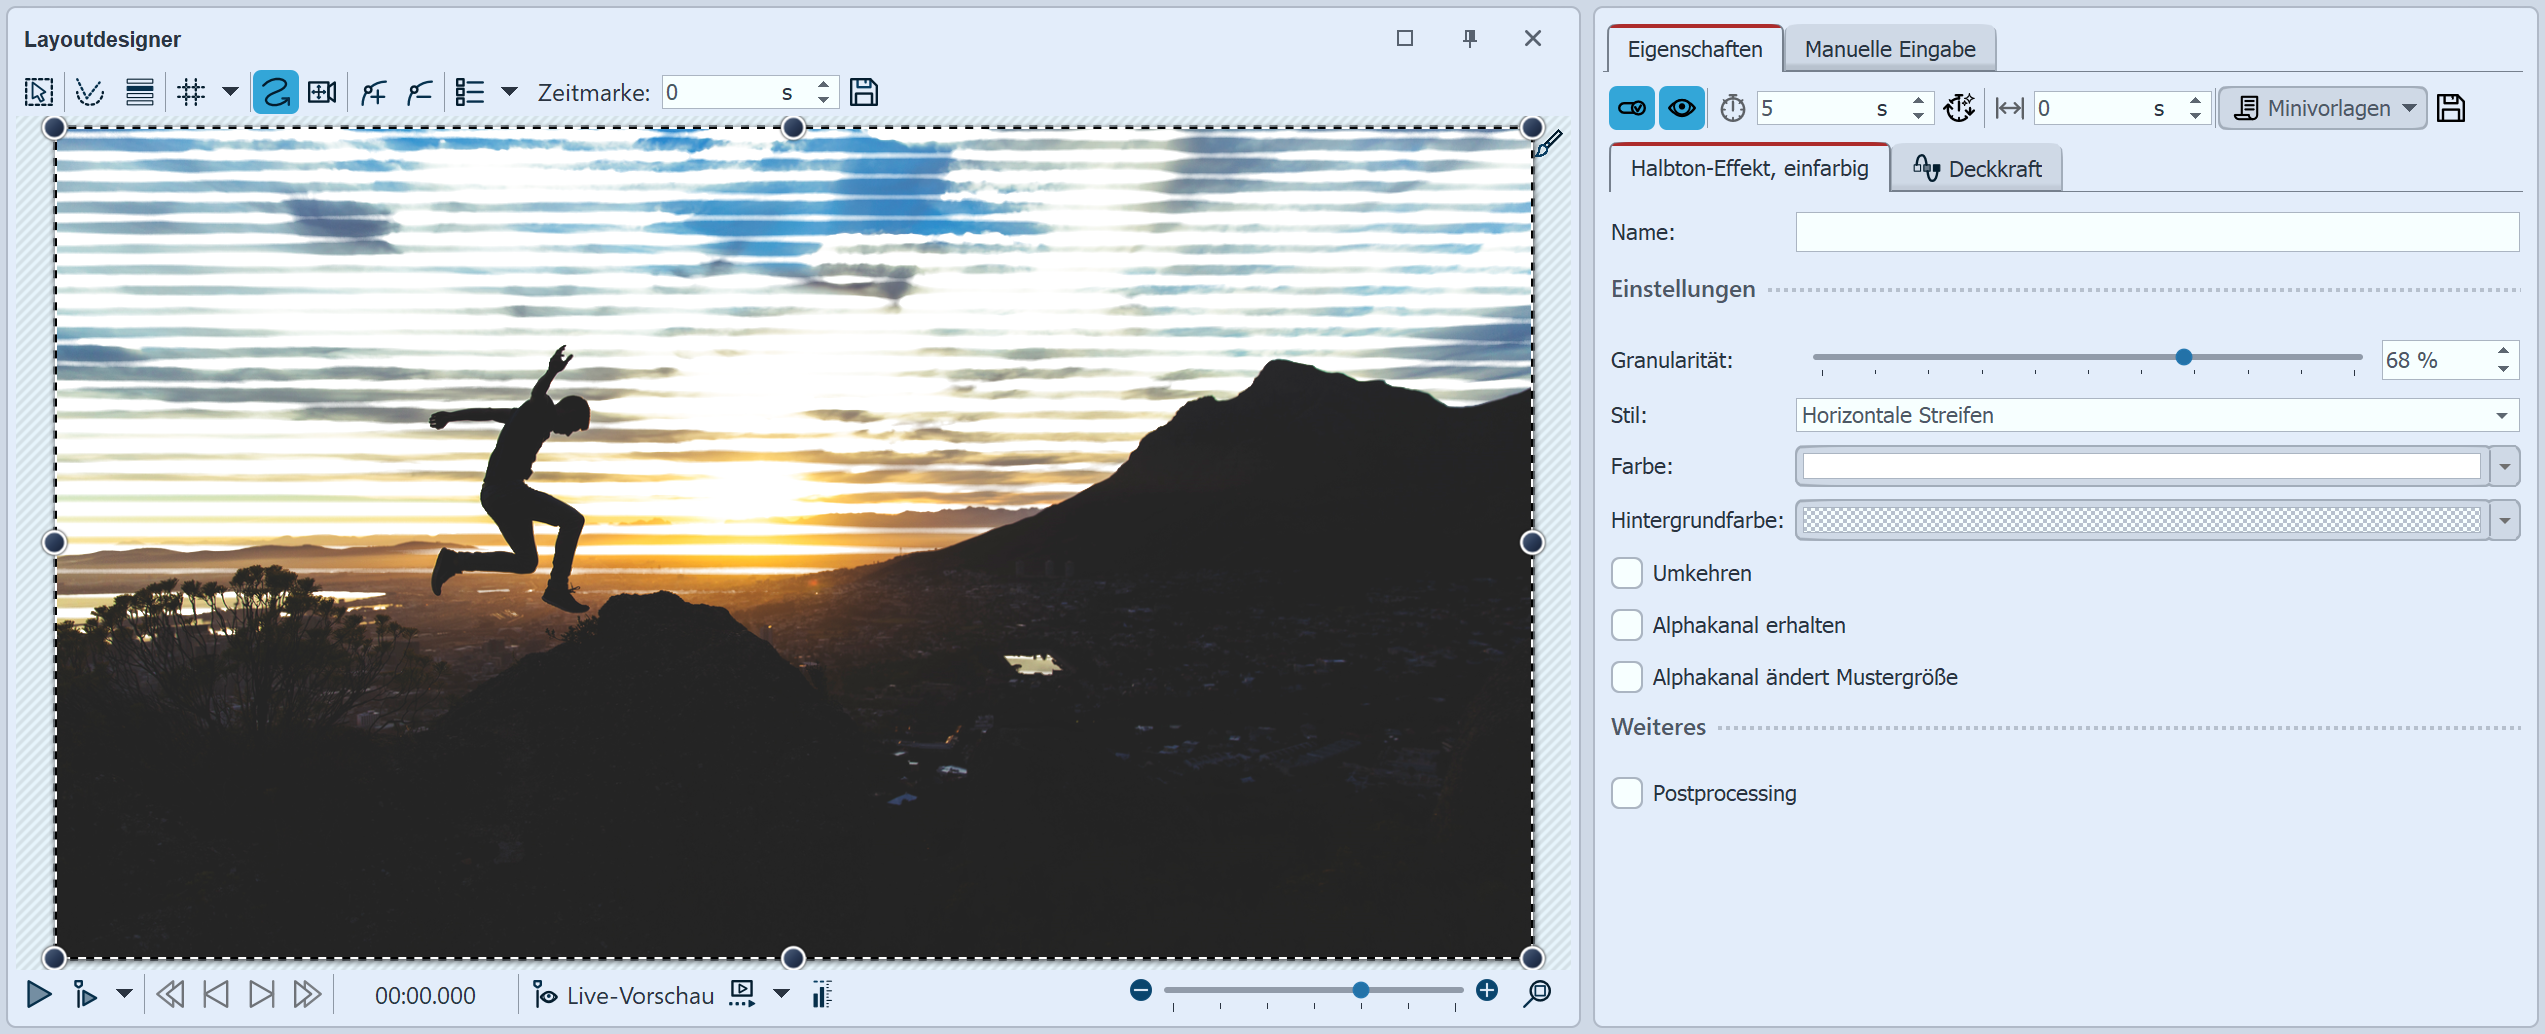This screenshot has height=1034, width=2545.
Task: Activate the motion path tool icon
Action: tap(275, 93)
